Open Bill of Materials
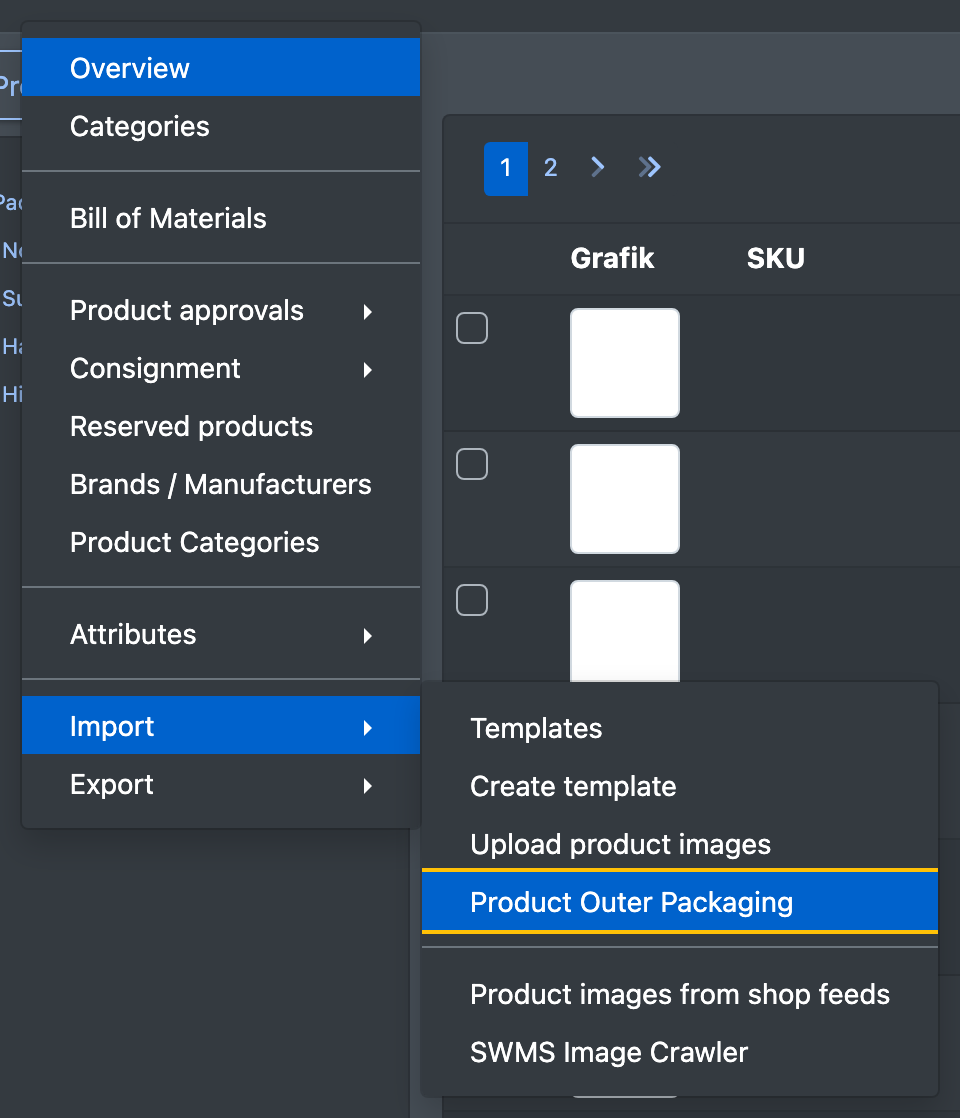Viewport: 960px width, 1118px height. pyautogui.click(x=221, y=218)
